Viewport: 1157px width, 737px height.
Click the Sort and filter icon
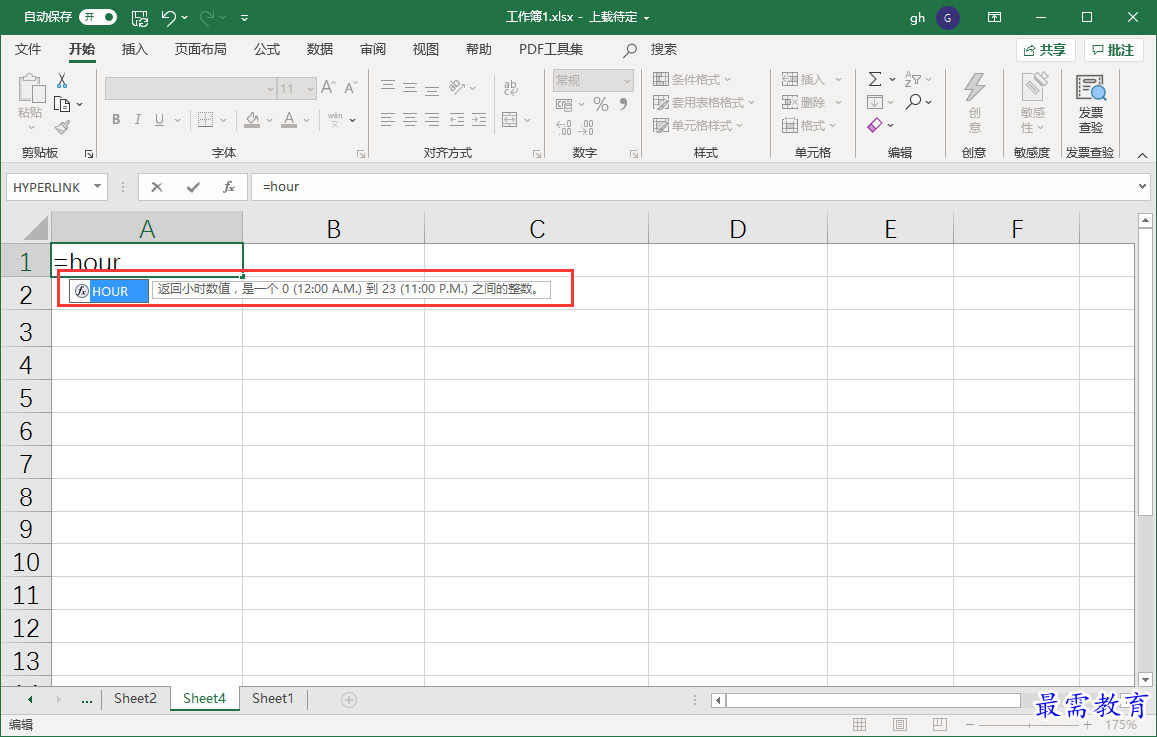tap(913, 79)
